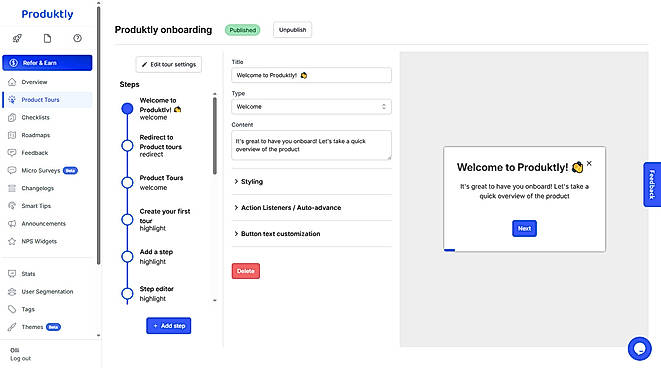This screenshot has width=661, height=368.
Task: Click the steps list scroll down arrow
Action: (215, 301)
